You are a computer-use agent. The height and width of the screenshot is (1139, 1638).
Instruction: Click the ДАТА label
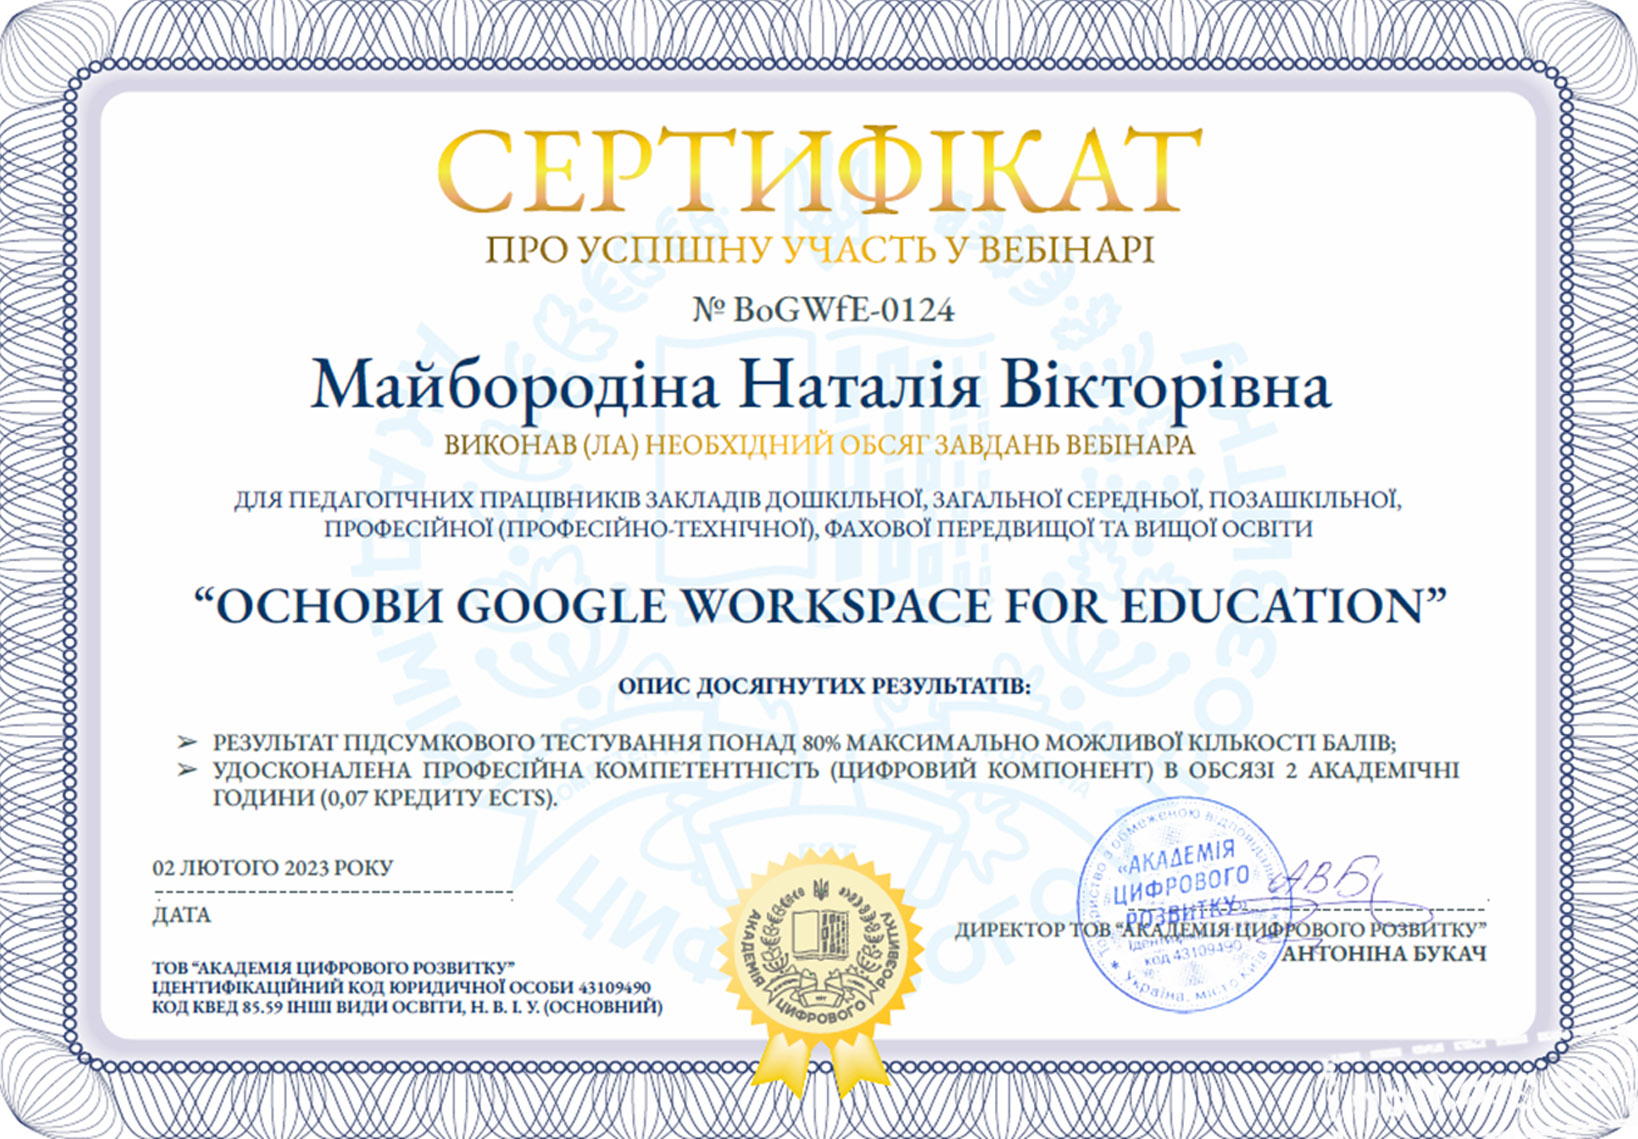[182, 915]
